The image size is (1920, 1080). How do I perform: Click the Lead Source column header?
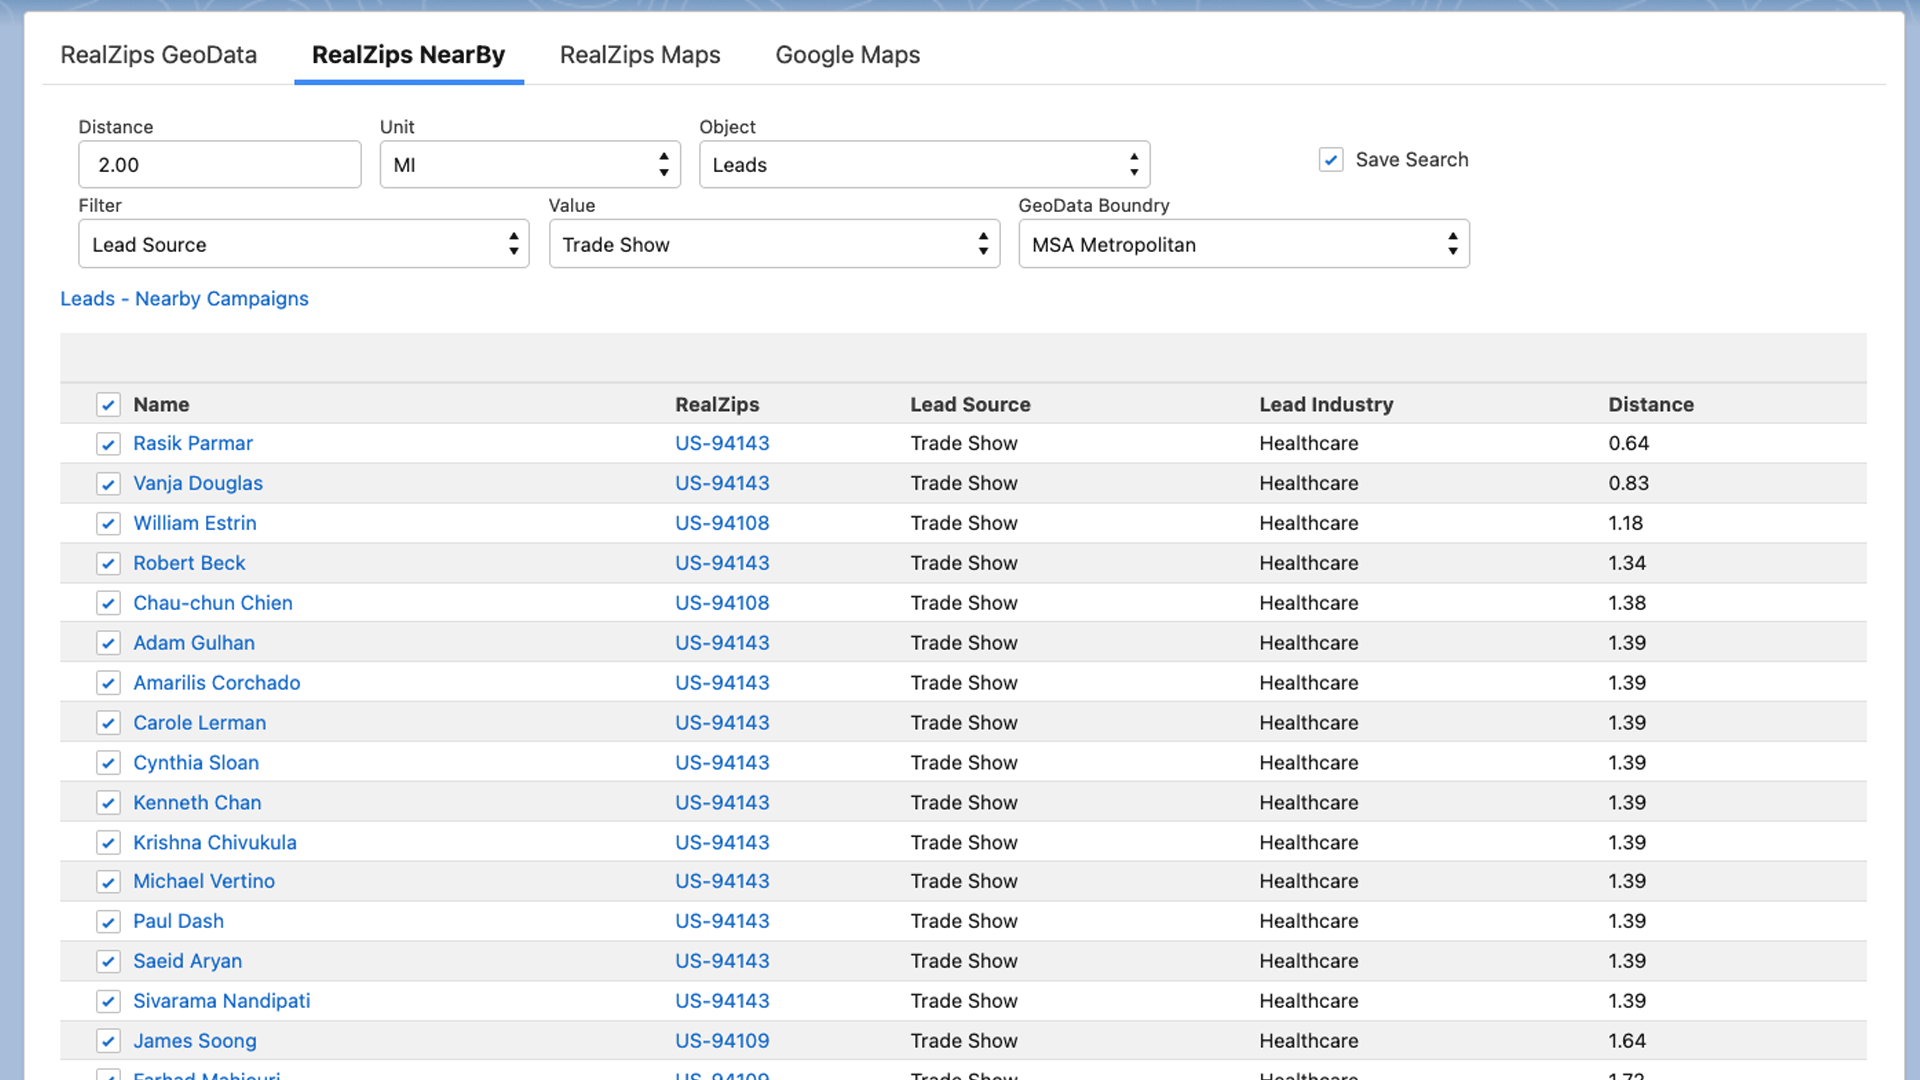(x=970, y=405)
